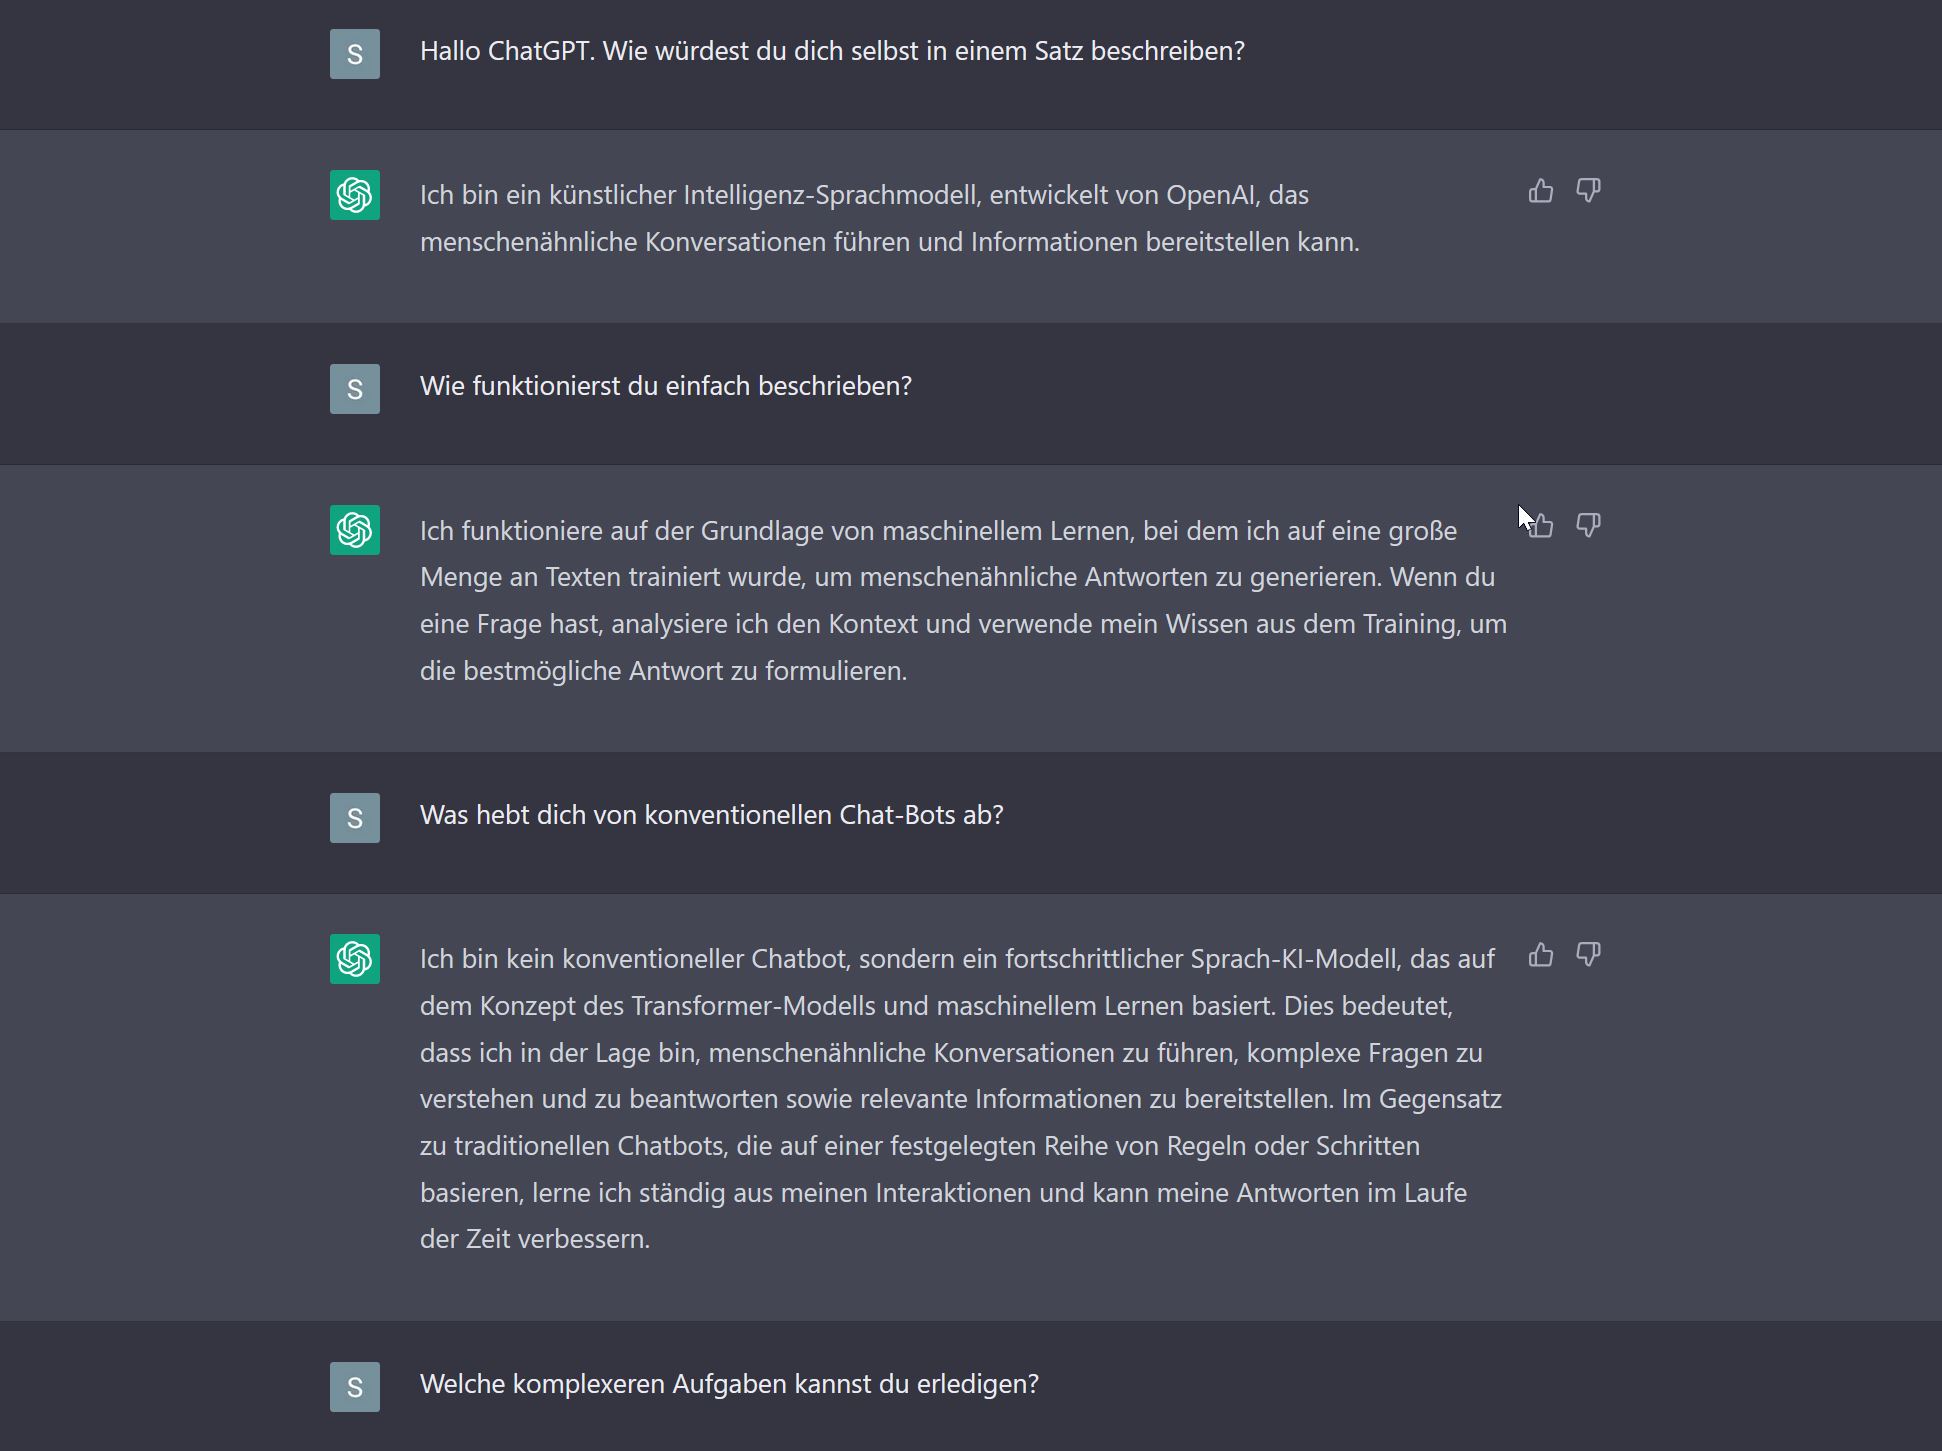Click the "Was hebt dich von konventionellen Chat-Bots ab?" message
This screenshot has height=1451, width=1942.
click(711, 815)
